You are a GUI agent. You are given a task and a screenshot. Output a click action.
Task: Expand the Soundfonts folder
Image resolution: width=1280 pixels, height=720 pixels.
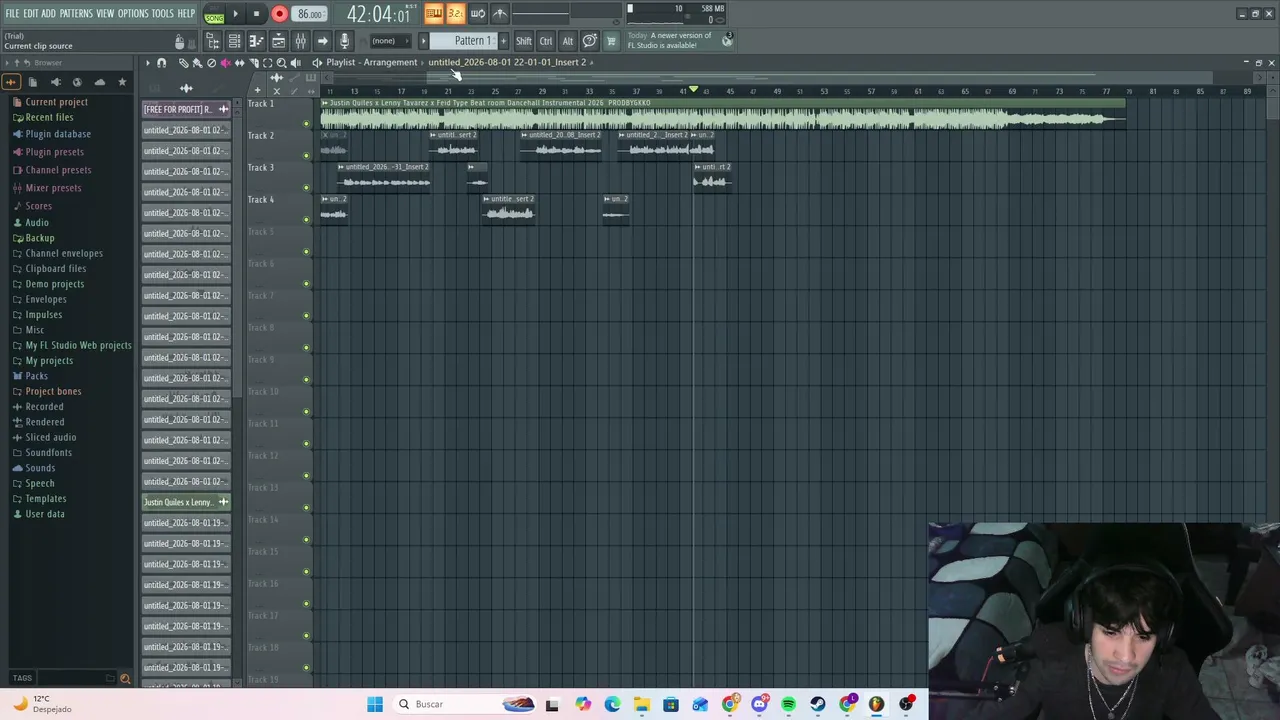[x=48, y=452]
